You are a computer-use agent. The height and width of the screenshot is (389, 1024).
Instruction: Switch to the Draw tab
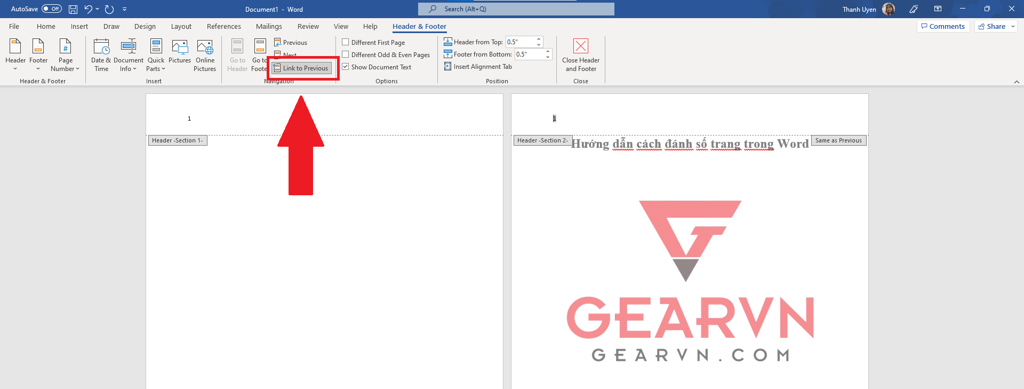point(112,27)
